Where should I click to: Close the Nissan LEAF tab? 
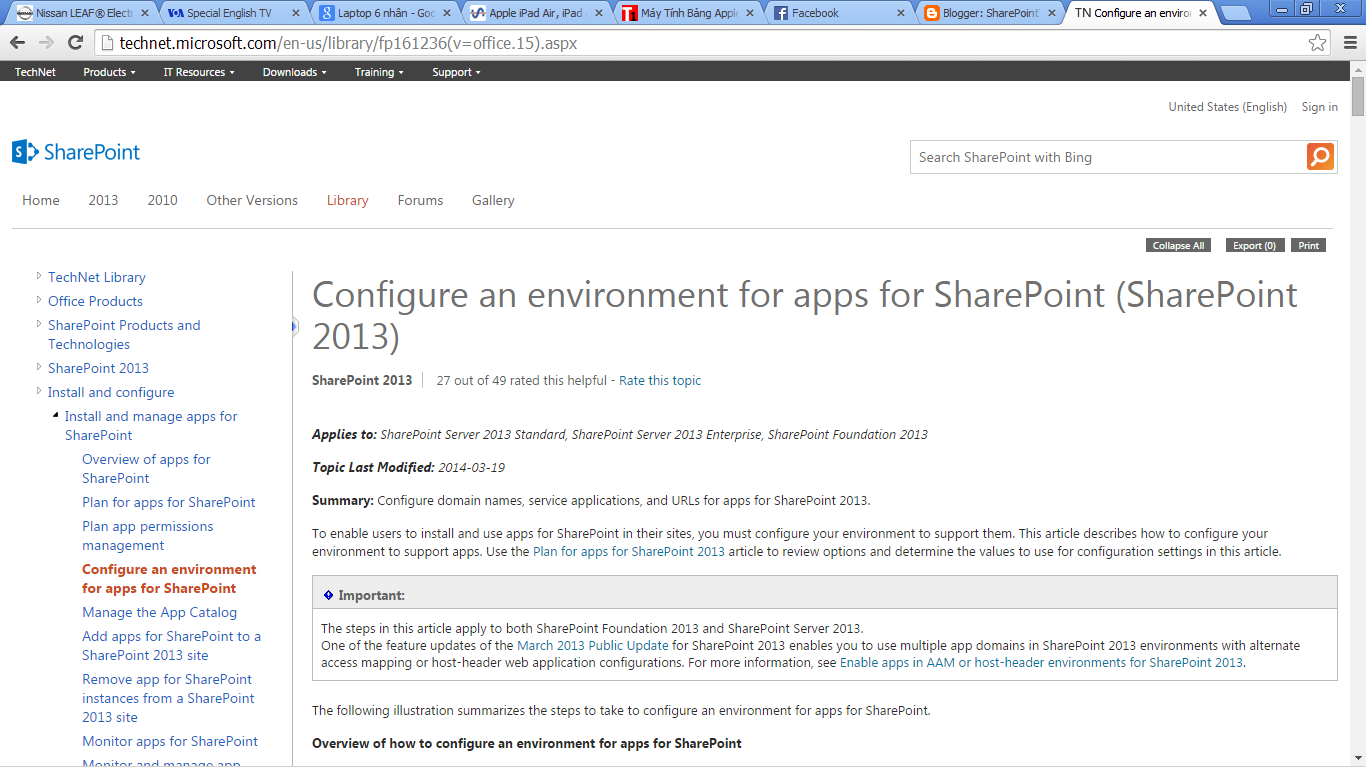tap(144, 13)
